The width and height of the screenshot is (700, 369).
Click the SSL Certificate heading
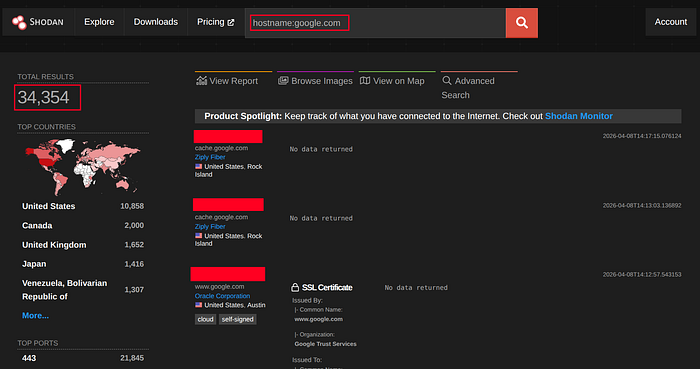tap(327, 287)
